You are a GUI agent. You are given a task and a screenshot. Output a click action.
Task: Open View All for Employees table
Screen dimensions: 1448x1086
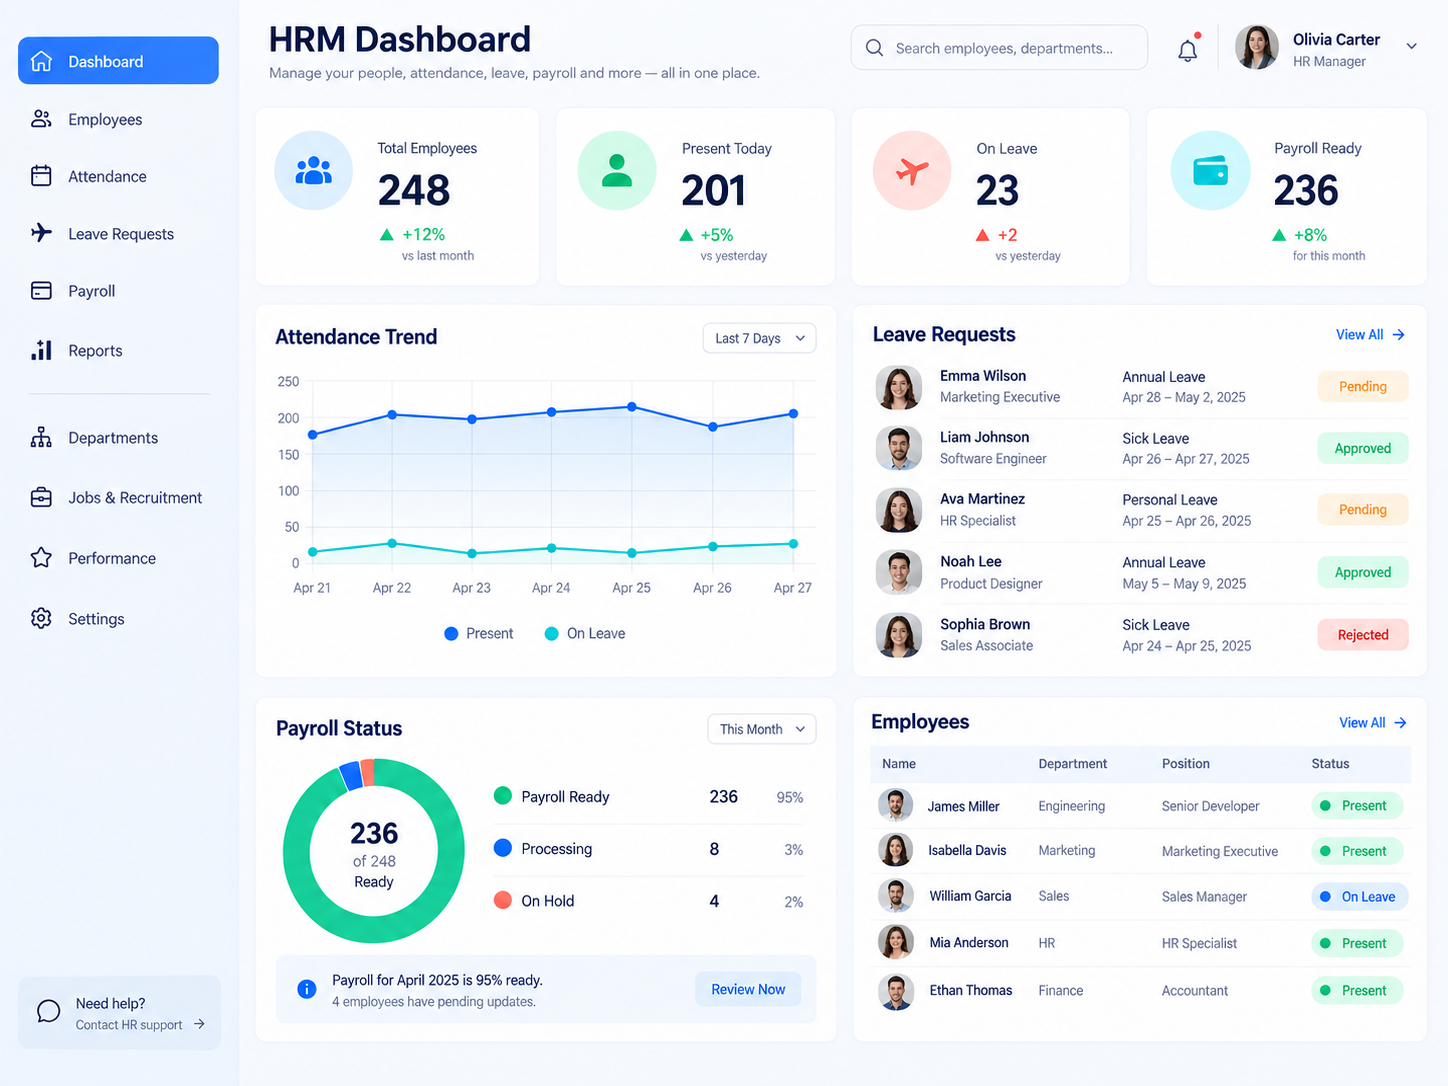1373,722
